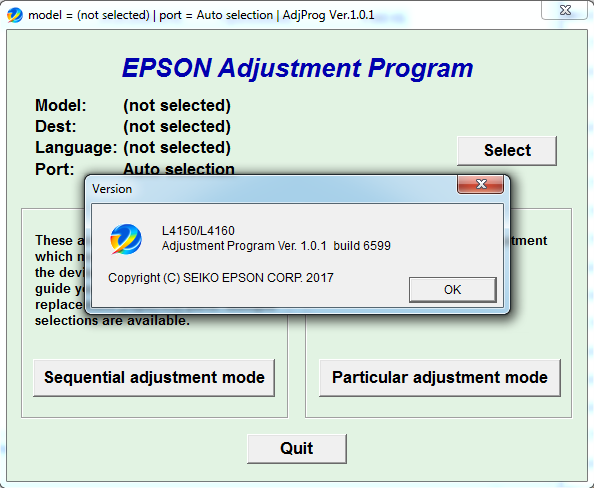
Task: Click the Dest '(not selected)' value
Action: tap(177, 126)
